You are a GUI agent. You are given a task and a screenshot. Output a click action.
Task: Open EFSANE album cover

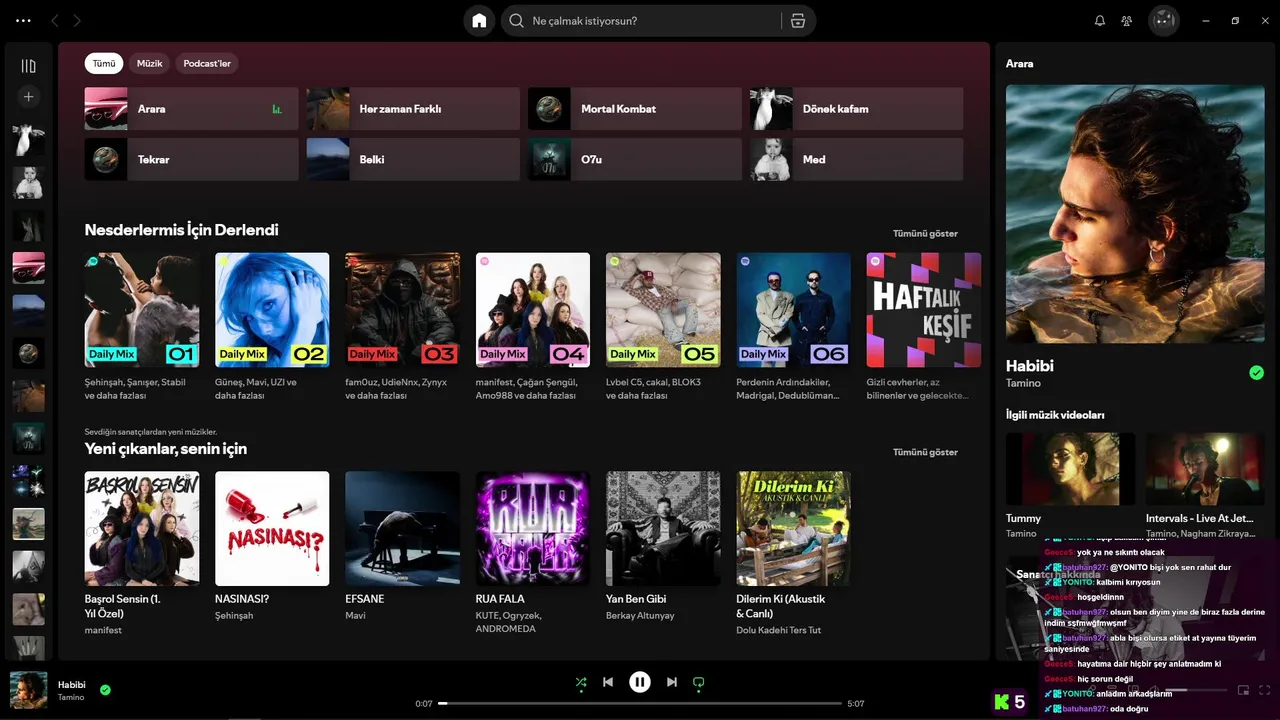pyautogui.click(x=402, y=528)
